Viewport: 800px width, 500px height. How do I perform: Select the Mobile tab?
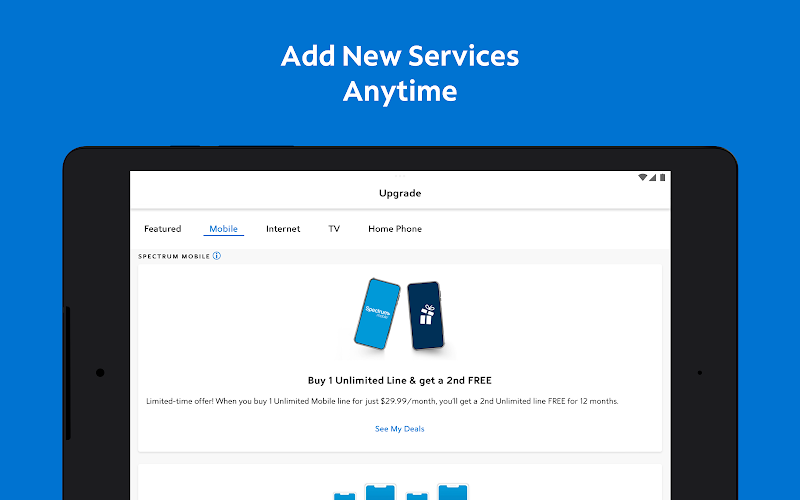[x=223, y=229]
